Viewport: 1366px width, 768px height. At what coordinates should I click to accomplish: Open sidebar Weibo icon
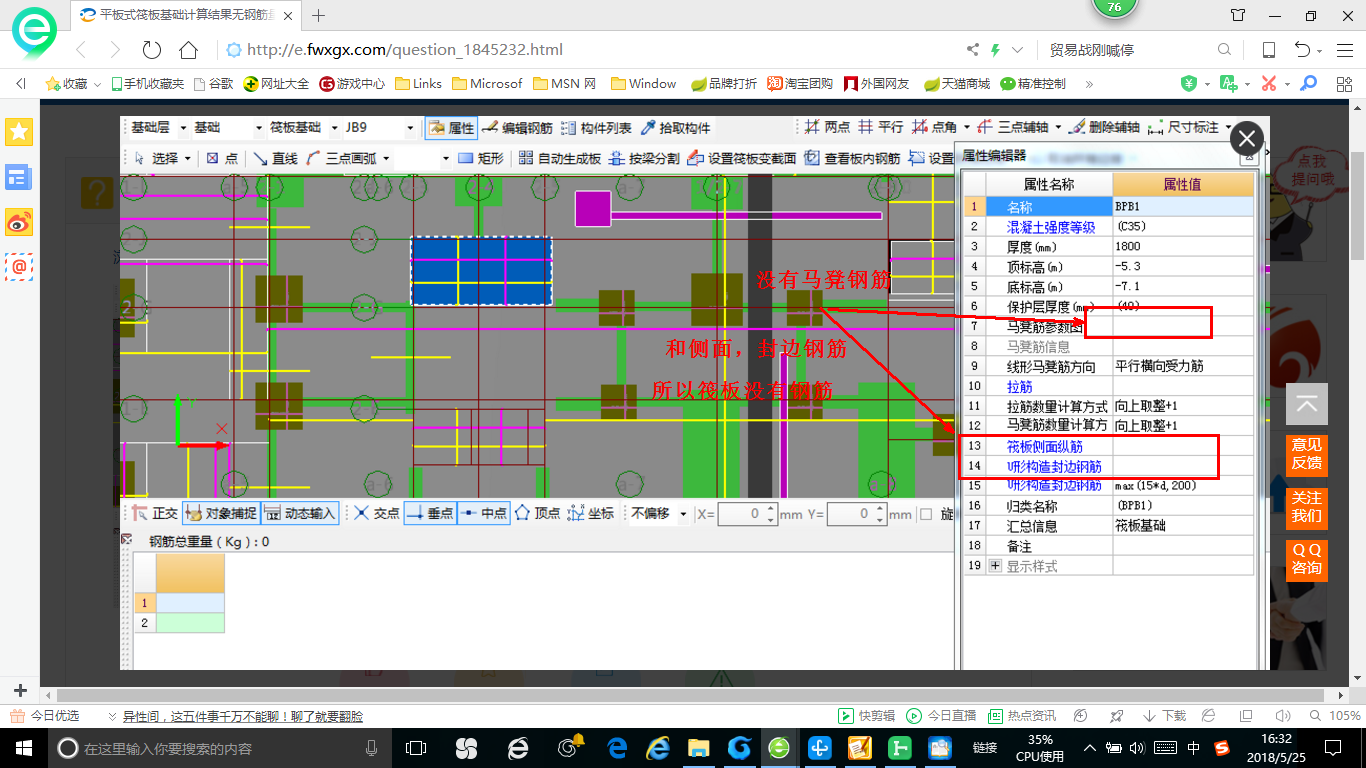[x=20, y=222]
